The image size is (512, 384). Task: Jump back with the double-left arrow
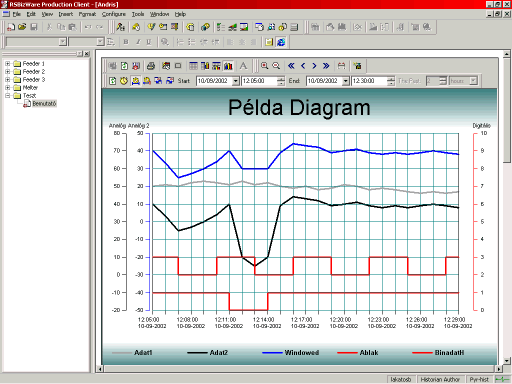point(291,66)
